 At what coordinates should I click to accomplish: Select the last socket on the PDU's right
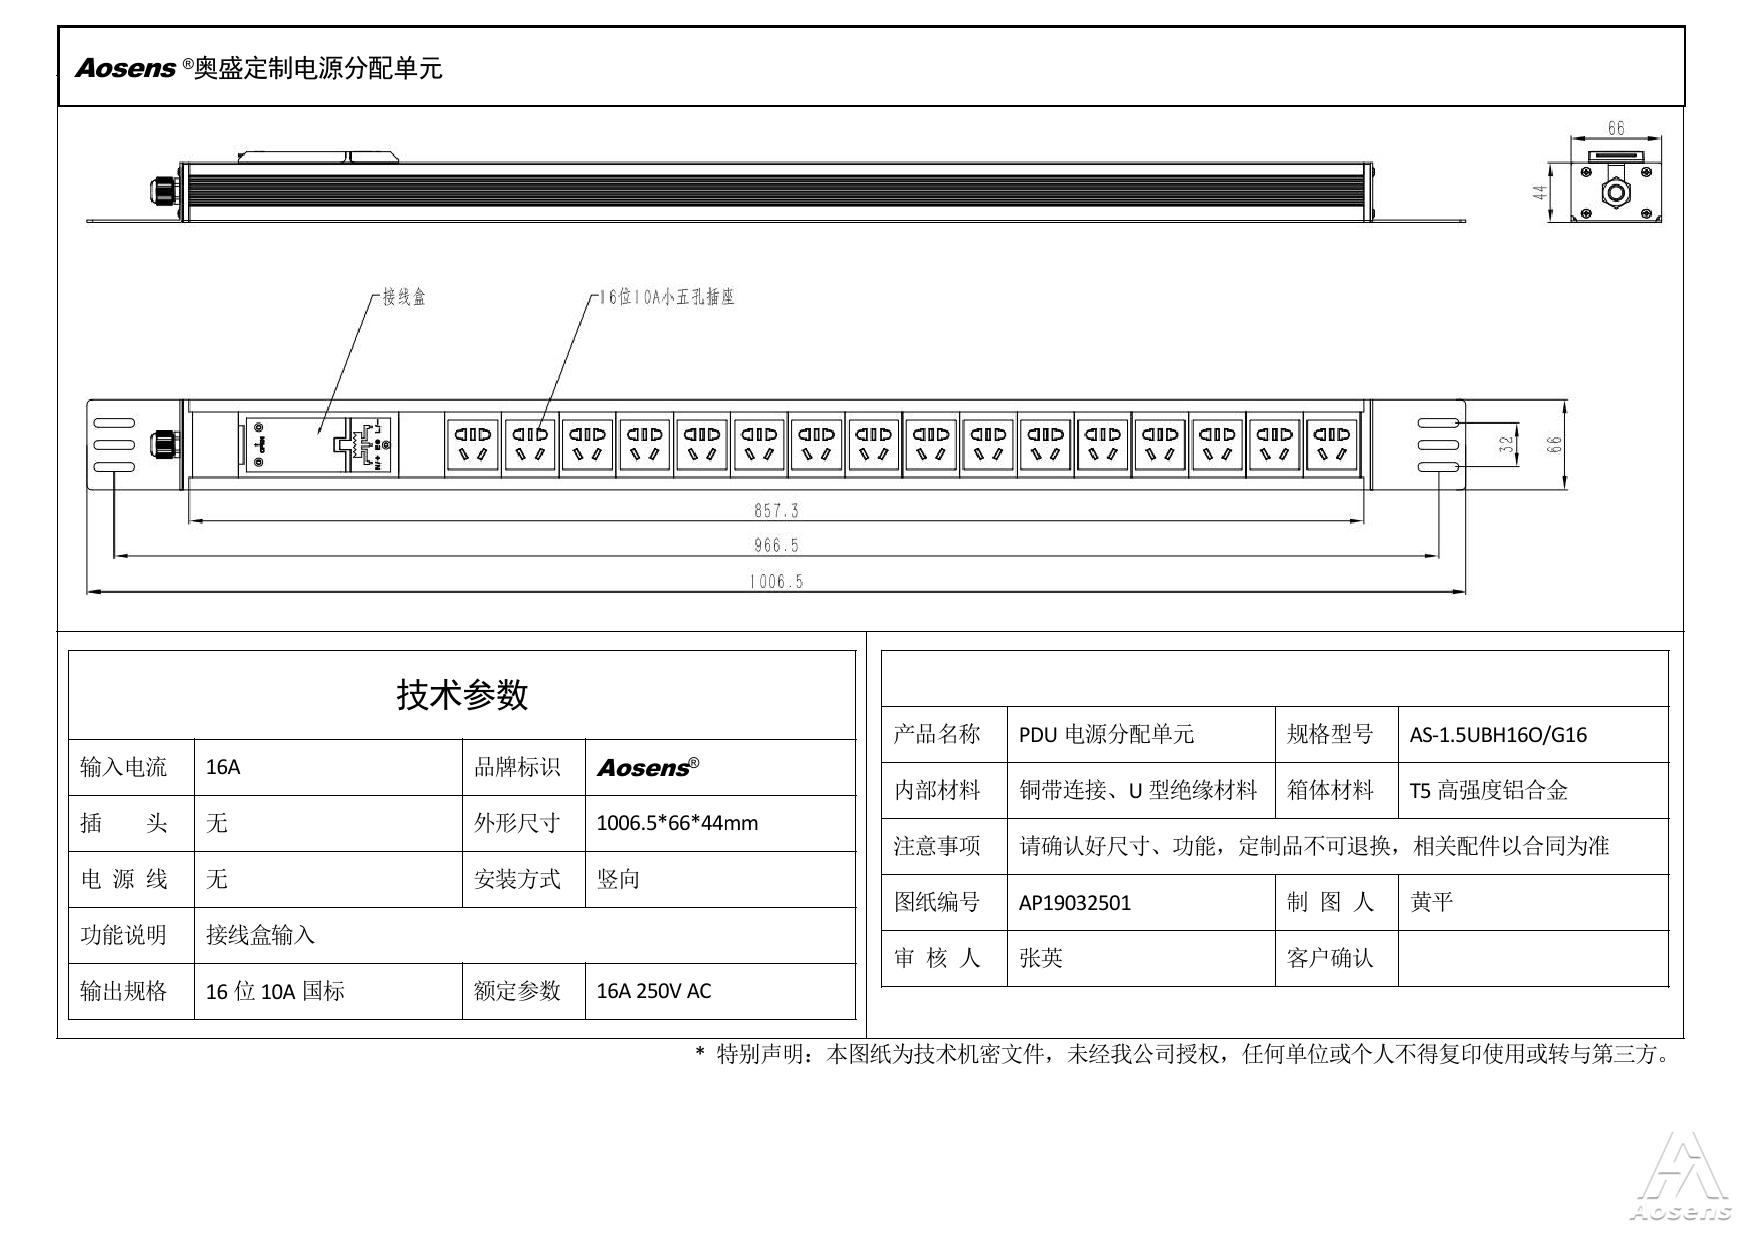pyautogui.click(x=1331, y=444)
